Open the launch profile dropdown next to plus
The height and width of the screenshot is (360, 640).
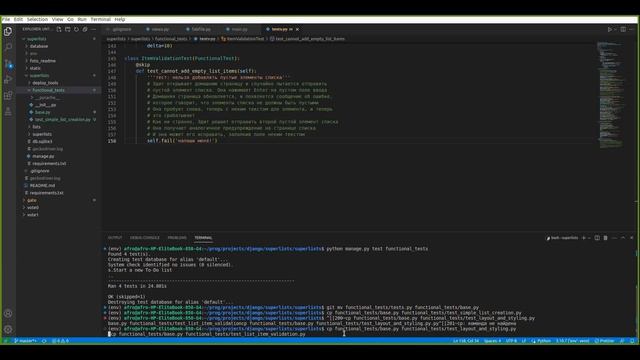(589, 238)
